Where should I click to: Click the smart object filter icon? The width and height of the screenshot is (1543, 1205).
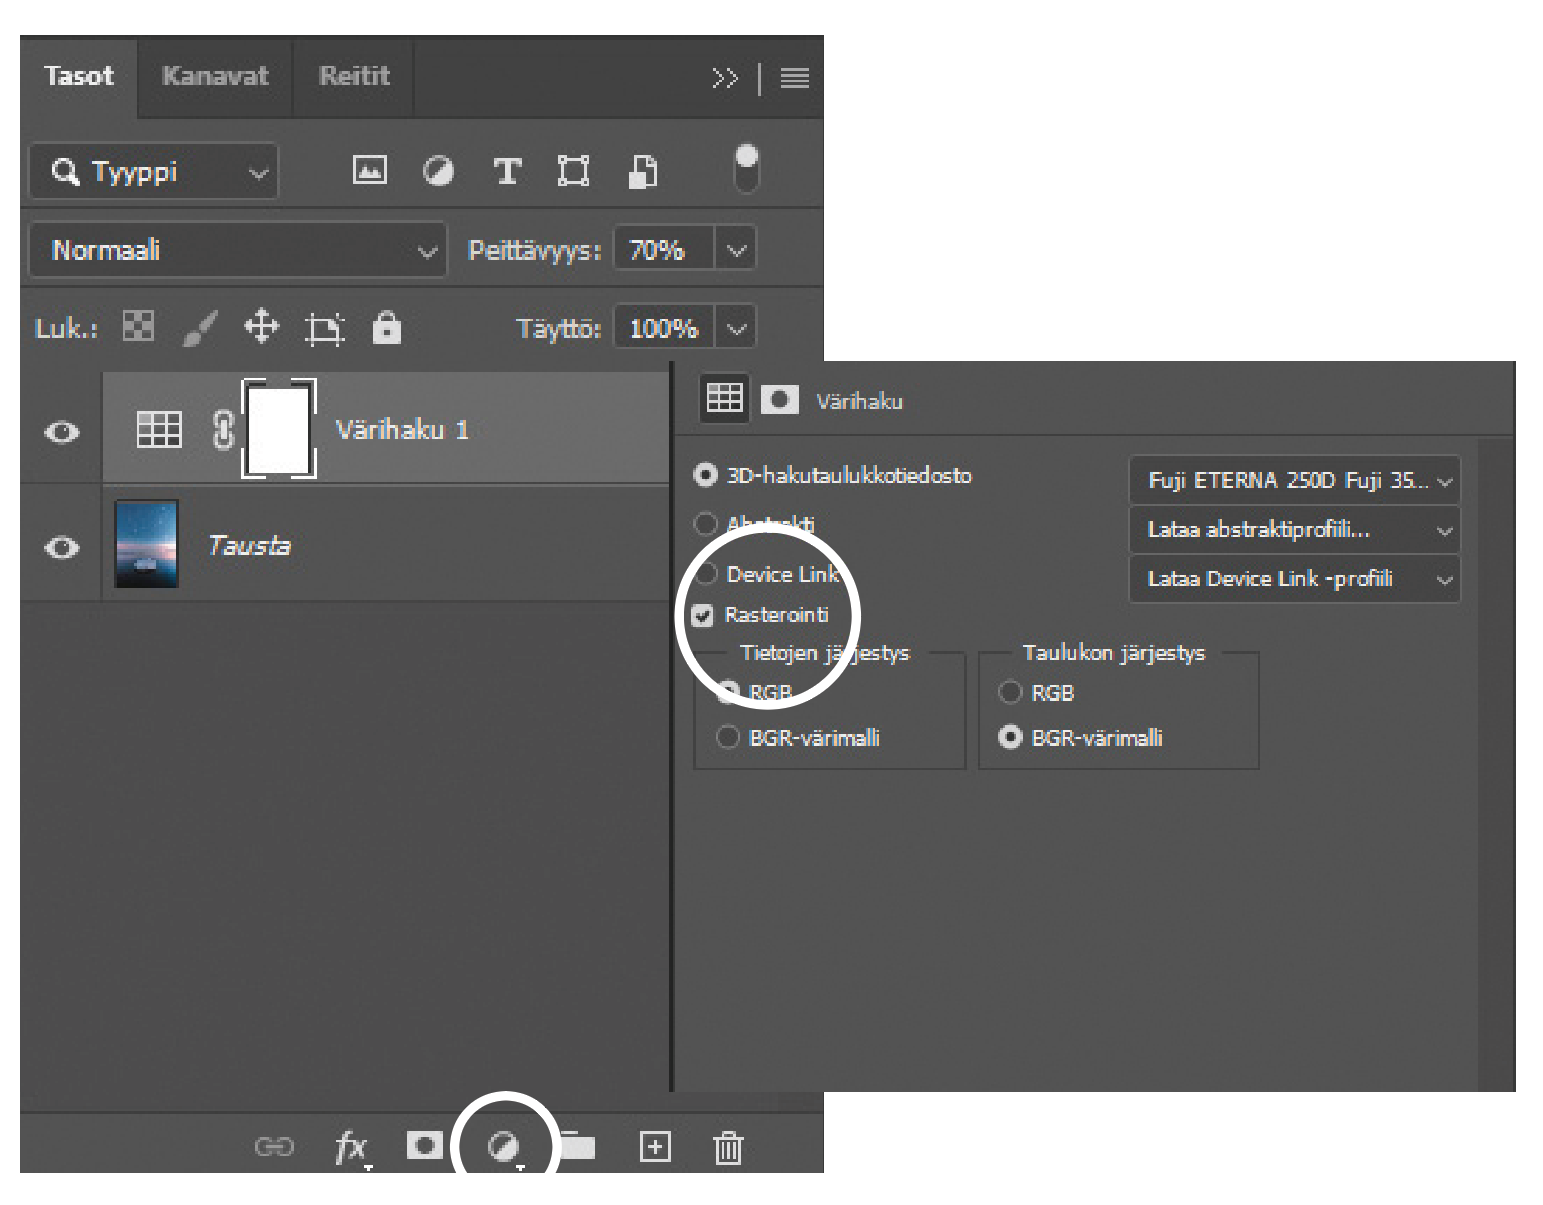(642, 172)
